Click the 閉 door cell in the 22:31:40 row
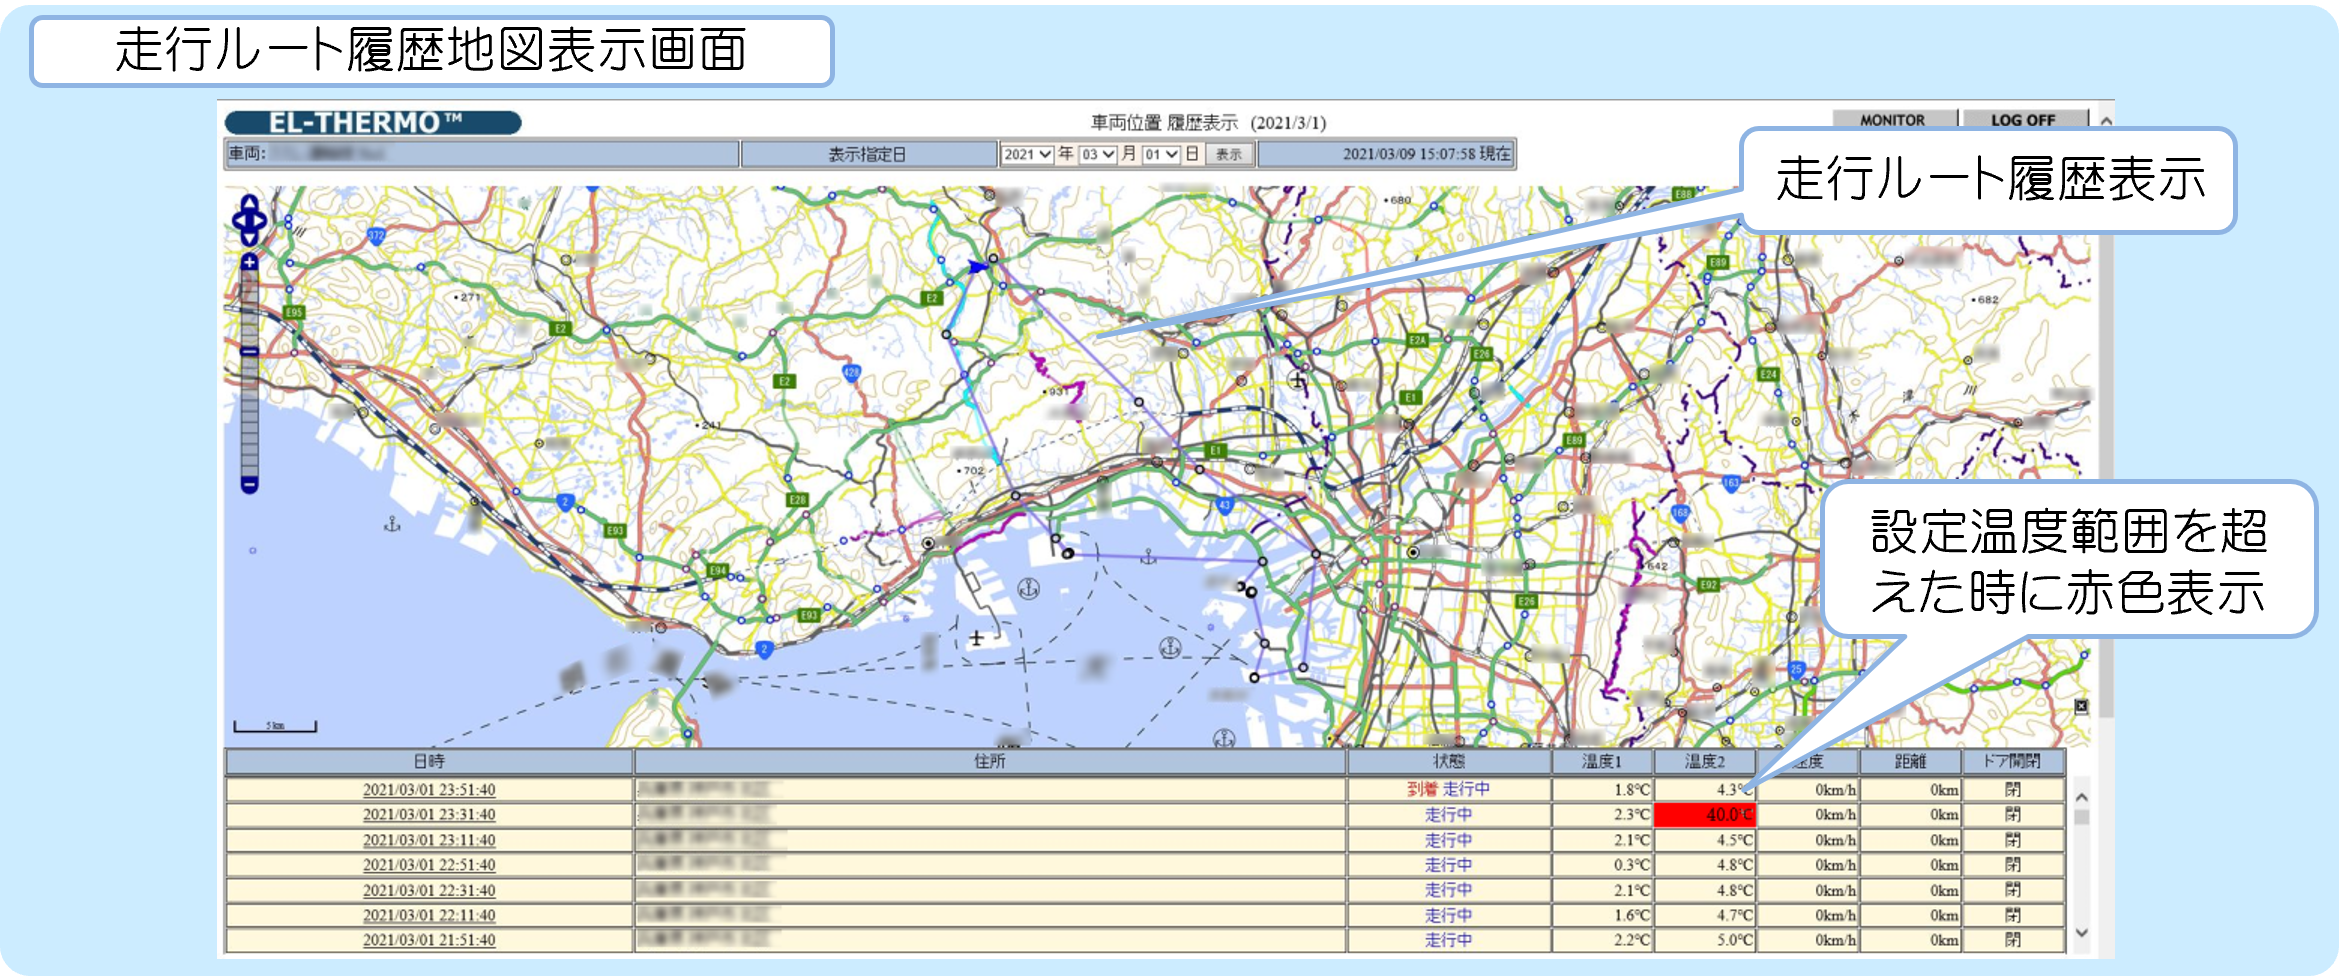 [2013, 890]
